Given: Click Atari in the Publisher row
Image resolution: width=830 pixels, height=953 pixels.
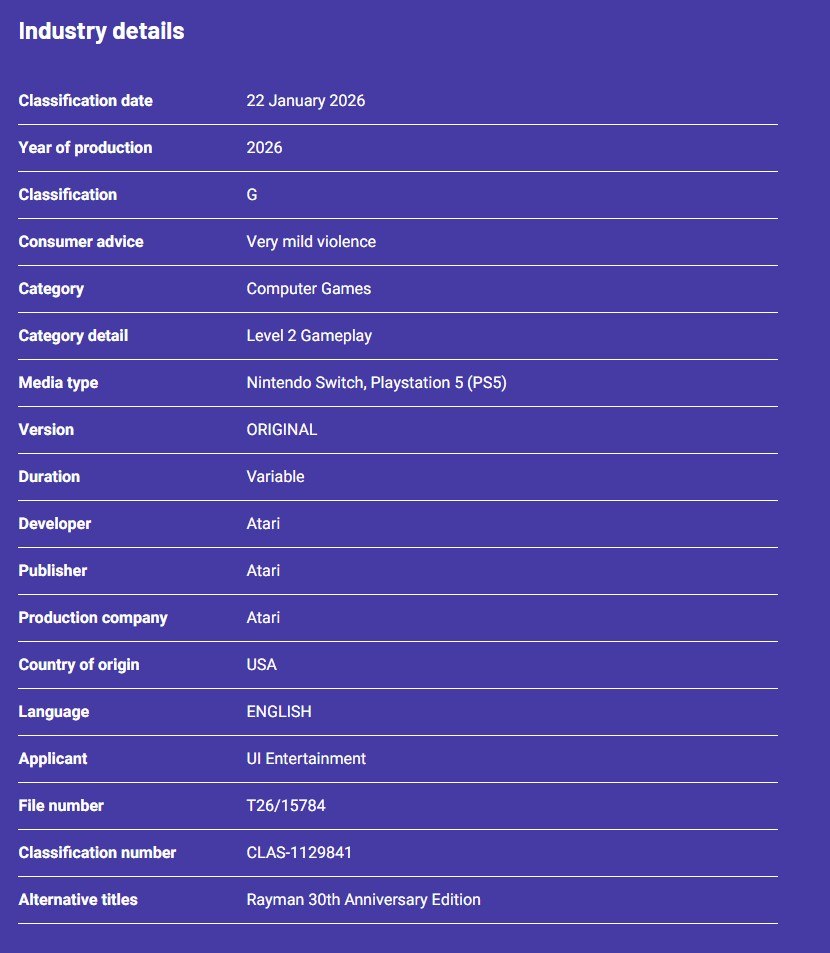Looking at the screenshot, I should (x=263, y=571).
